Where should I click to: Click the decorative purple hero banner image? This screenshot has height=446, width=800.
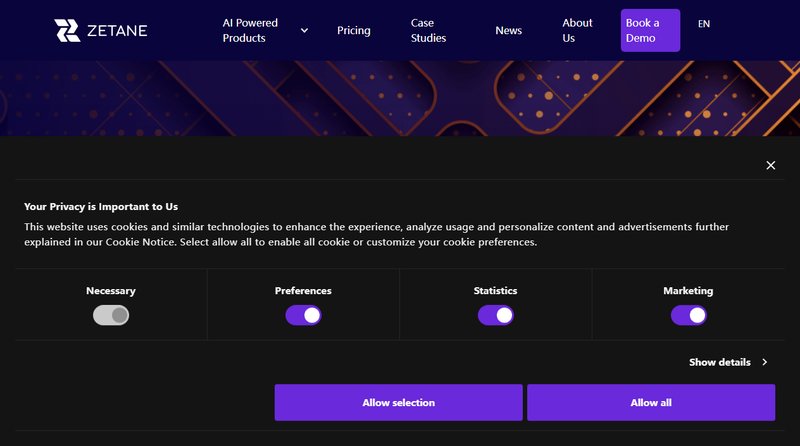coord(400,98)
